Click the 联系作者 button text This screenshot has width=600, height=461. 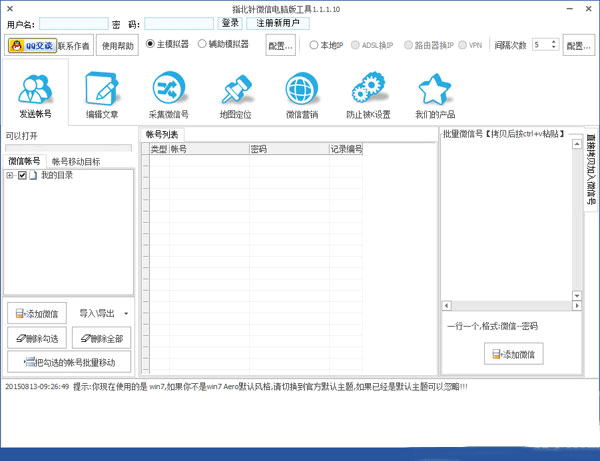(74, 46)
